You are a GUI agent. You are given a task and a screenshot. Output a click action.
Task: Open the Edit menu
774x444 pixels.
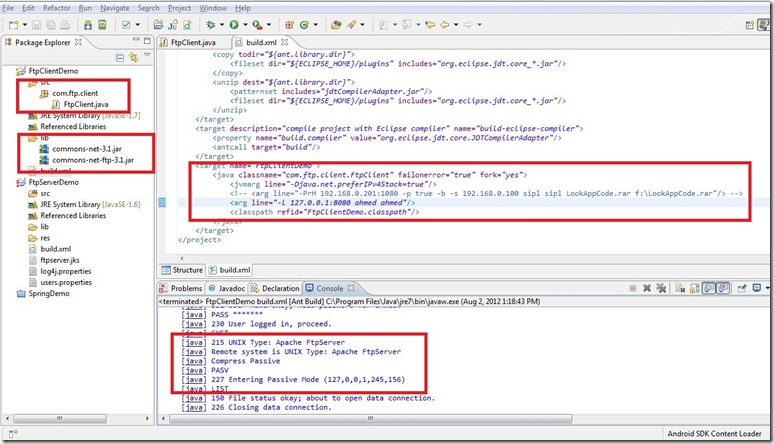(x=29, y=8)
